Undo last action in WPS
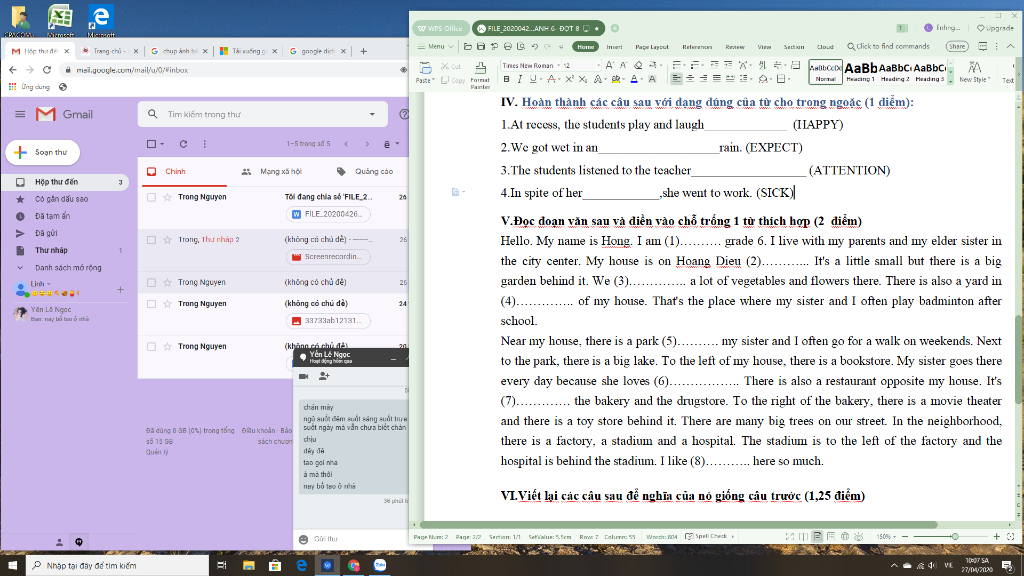This screenshot has width=1024, height=576. (534, 46)
